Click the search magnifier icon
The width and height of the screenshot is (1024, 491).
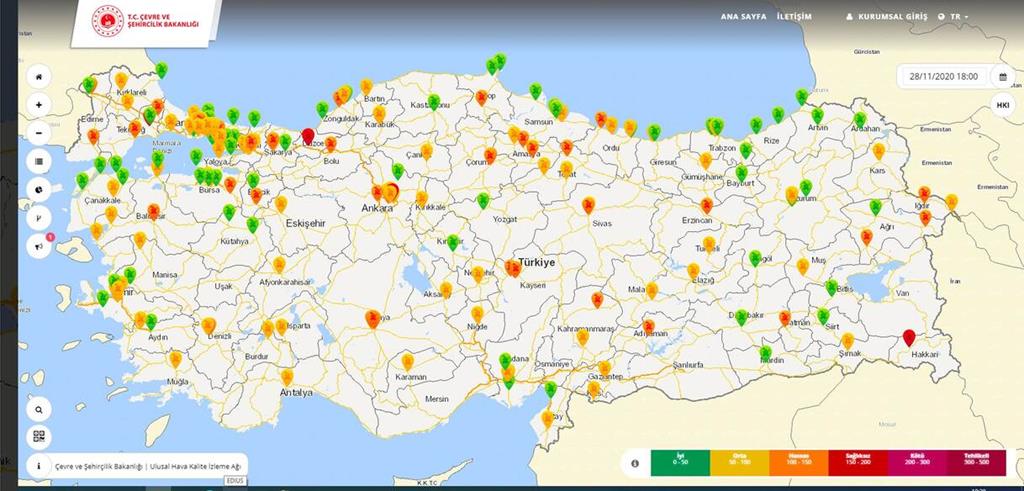click(38, 409)
